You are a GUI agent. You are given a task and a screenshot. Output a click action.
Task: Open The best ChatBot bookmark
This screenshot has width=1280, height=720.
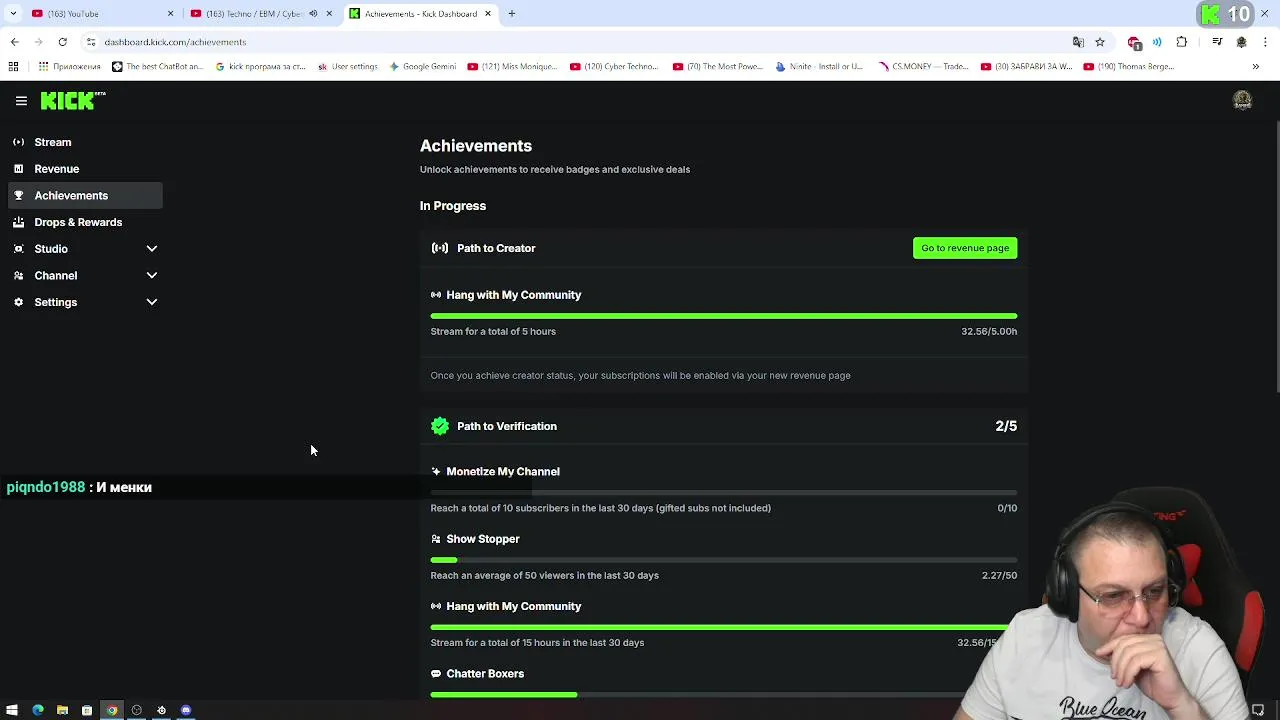click(x=158, y=67)
